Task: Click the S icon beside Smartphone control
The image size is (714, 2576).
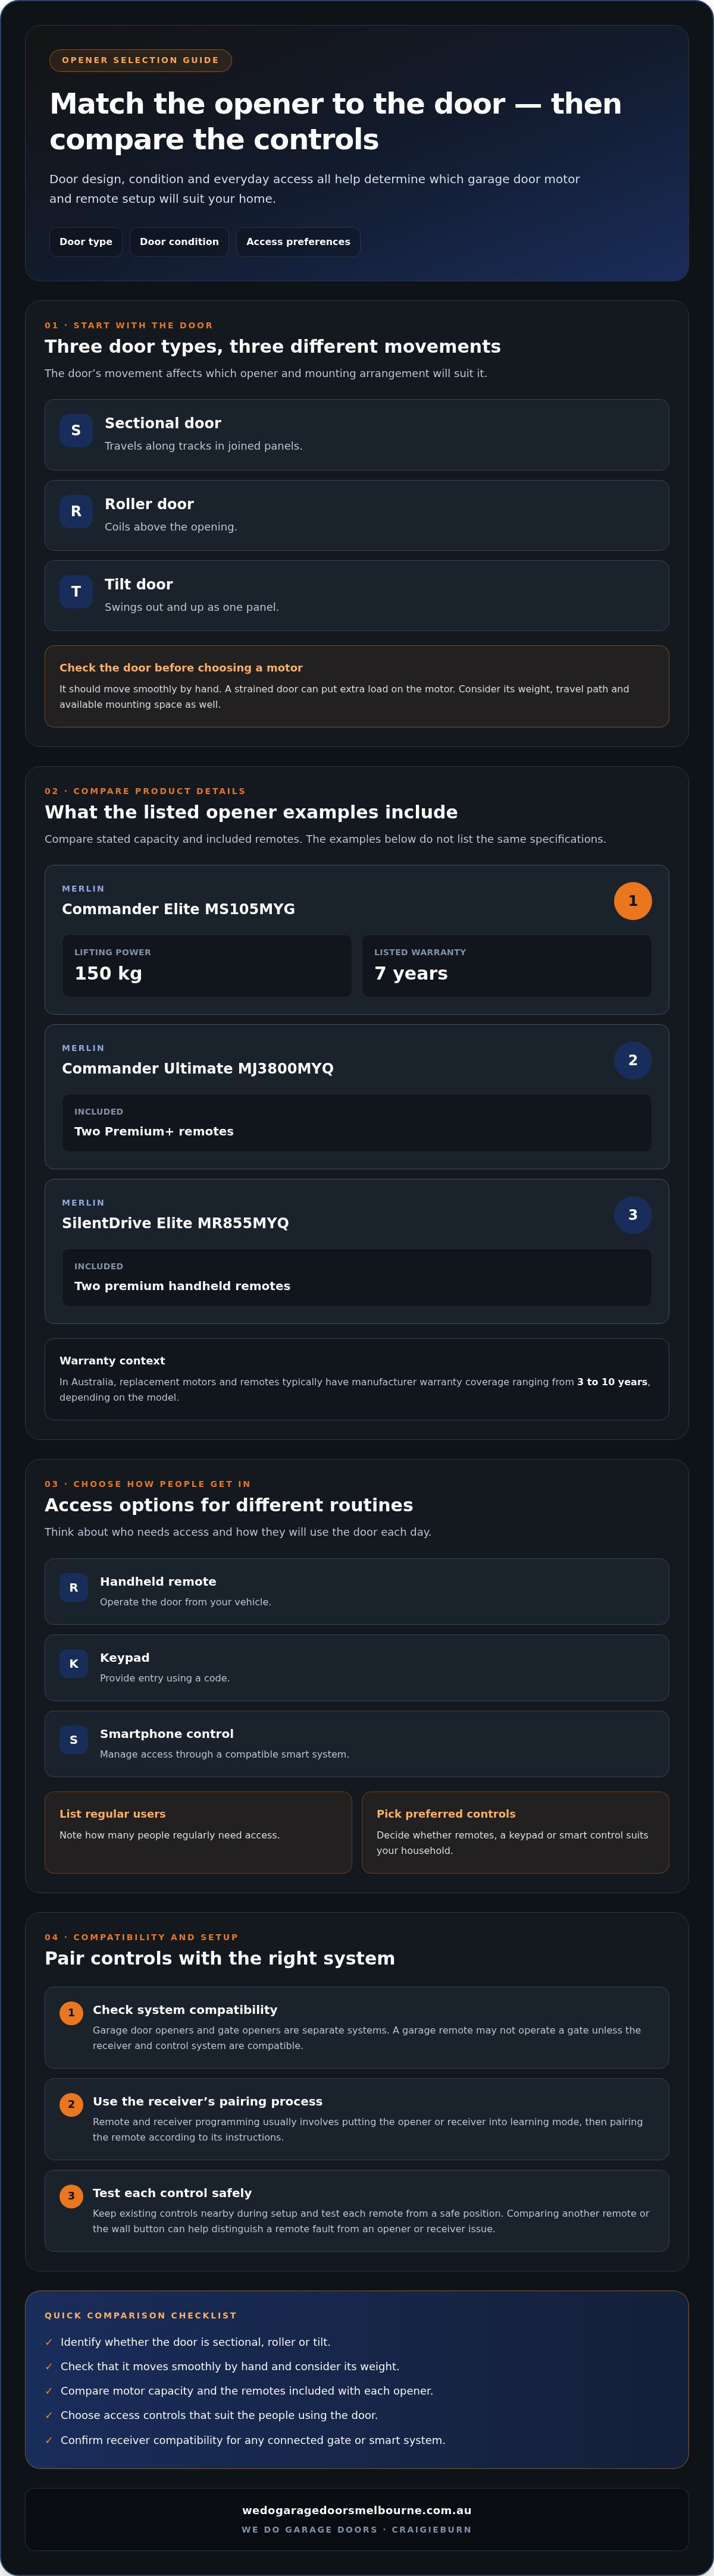Action: pos(74,1739)
